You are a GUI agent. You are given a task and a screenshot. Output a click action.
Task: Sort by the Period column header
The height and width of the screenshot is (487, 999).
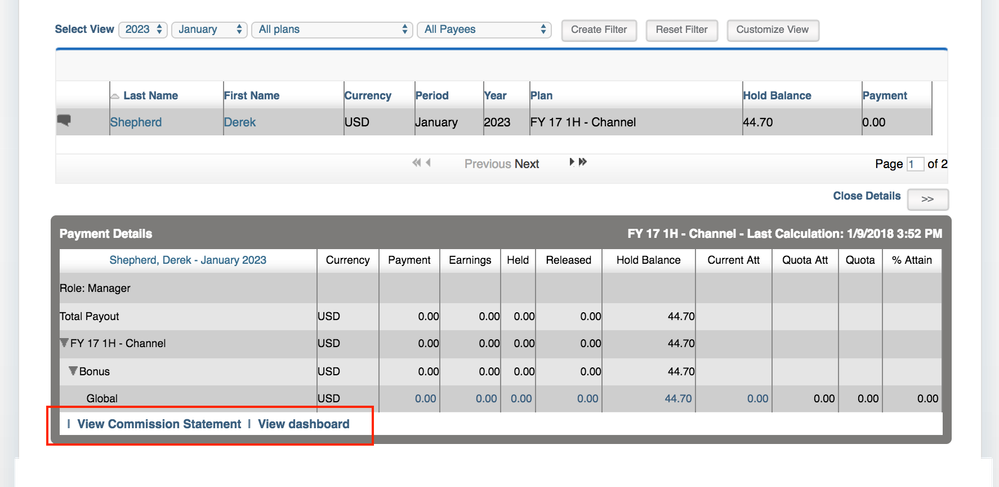coord(432,96)
